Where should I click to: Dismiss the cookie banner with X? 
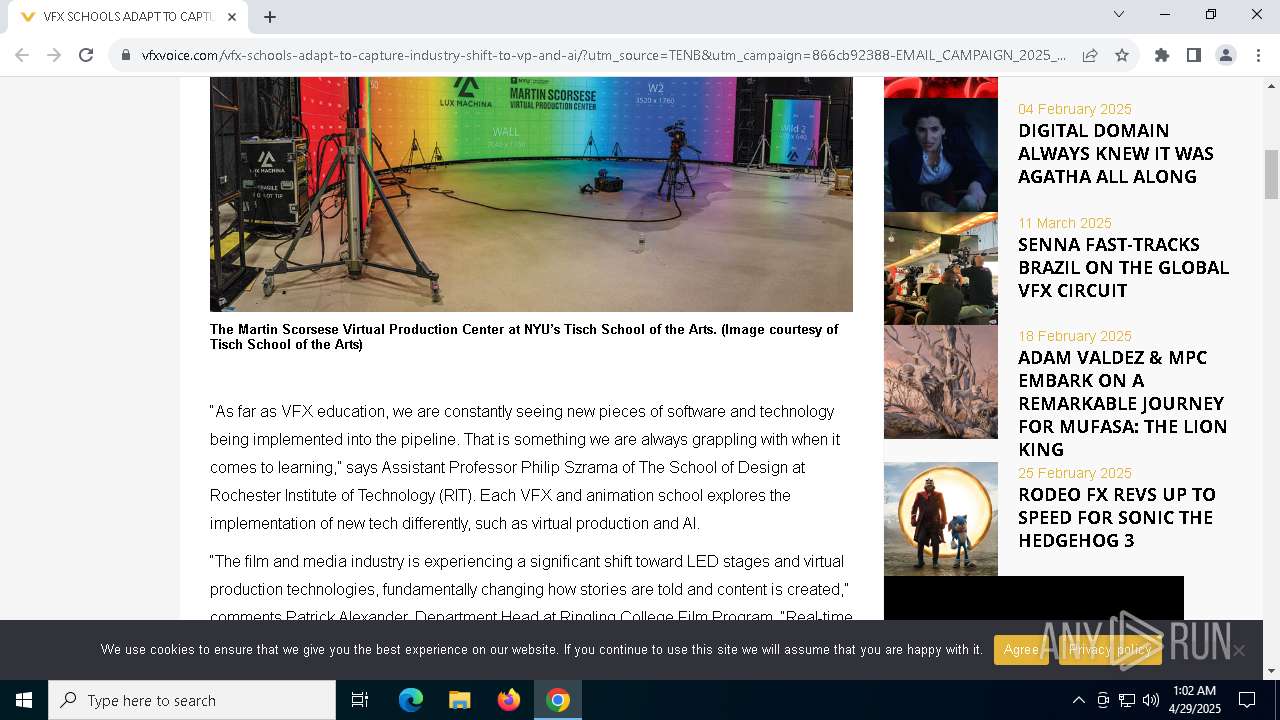(1239, 650)
